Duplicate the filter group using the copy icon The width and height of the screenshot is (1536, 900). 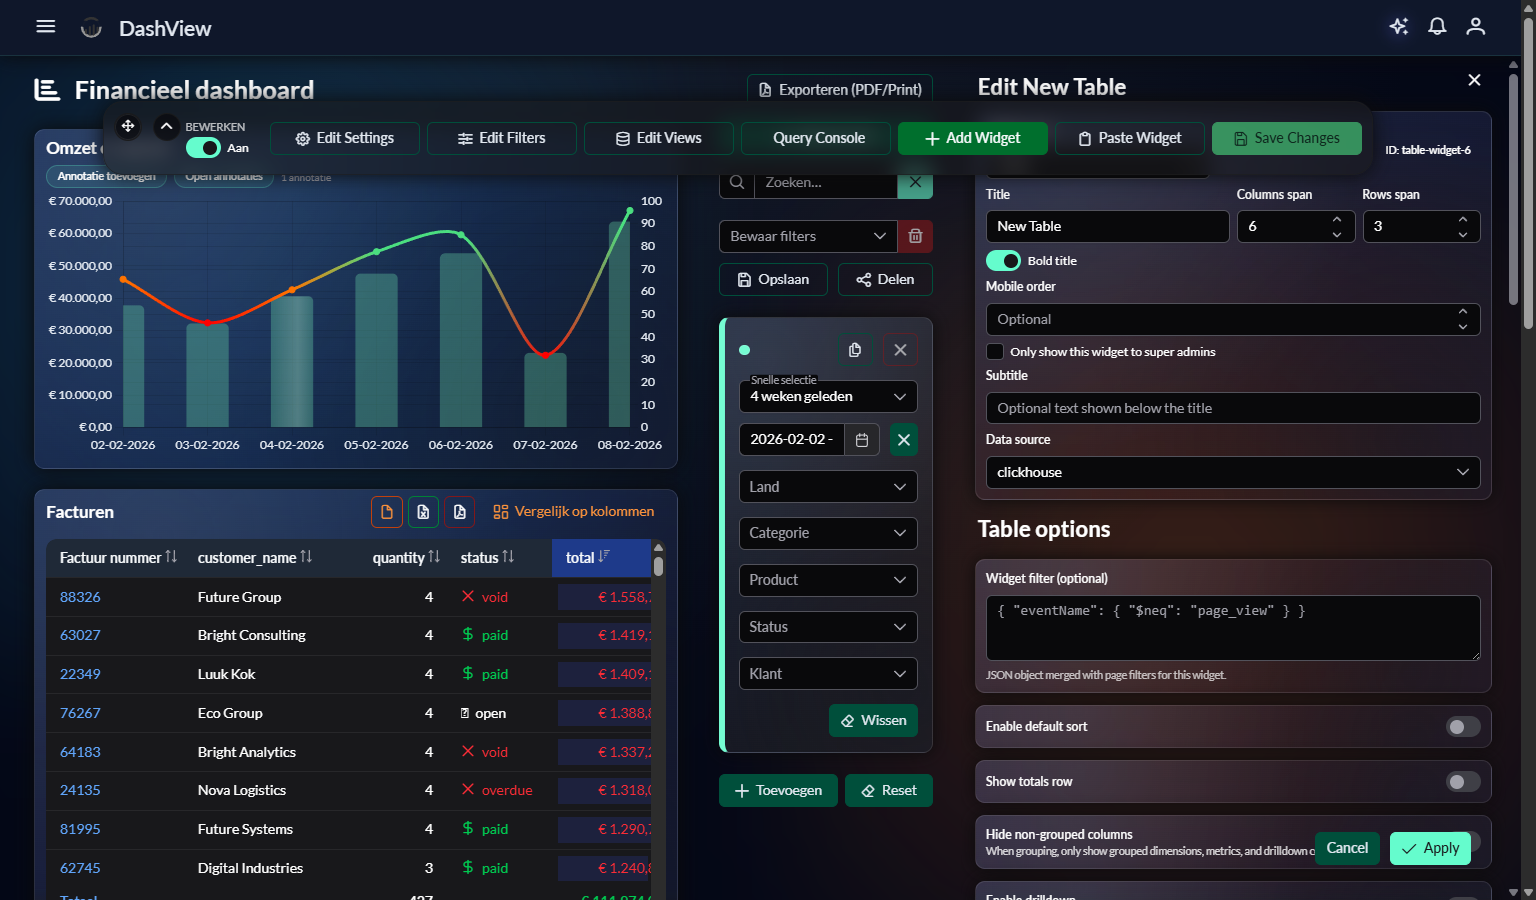pyautogui.click(x=855, y=349)
